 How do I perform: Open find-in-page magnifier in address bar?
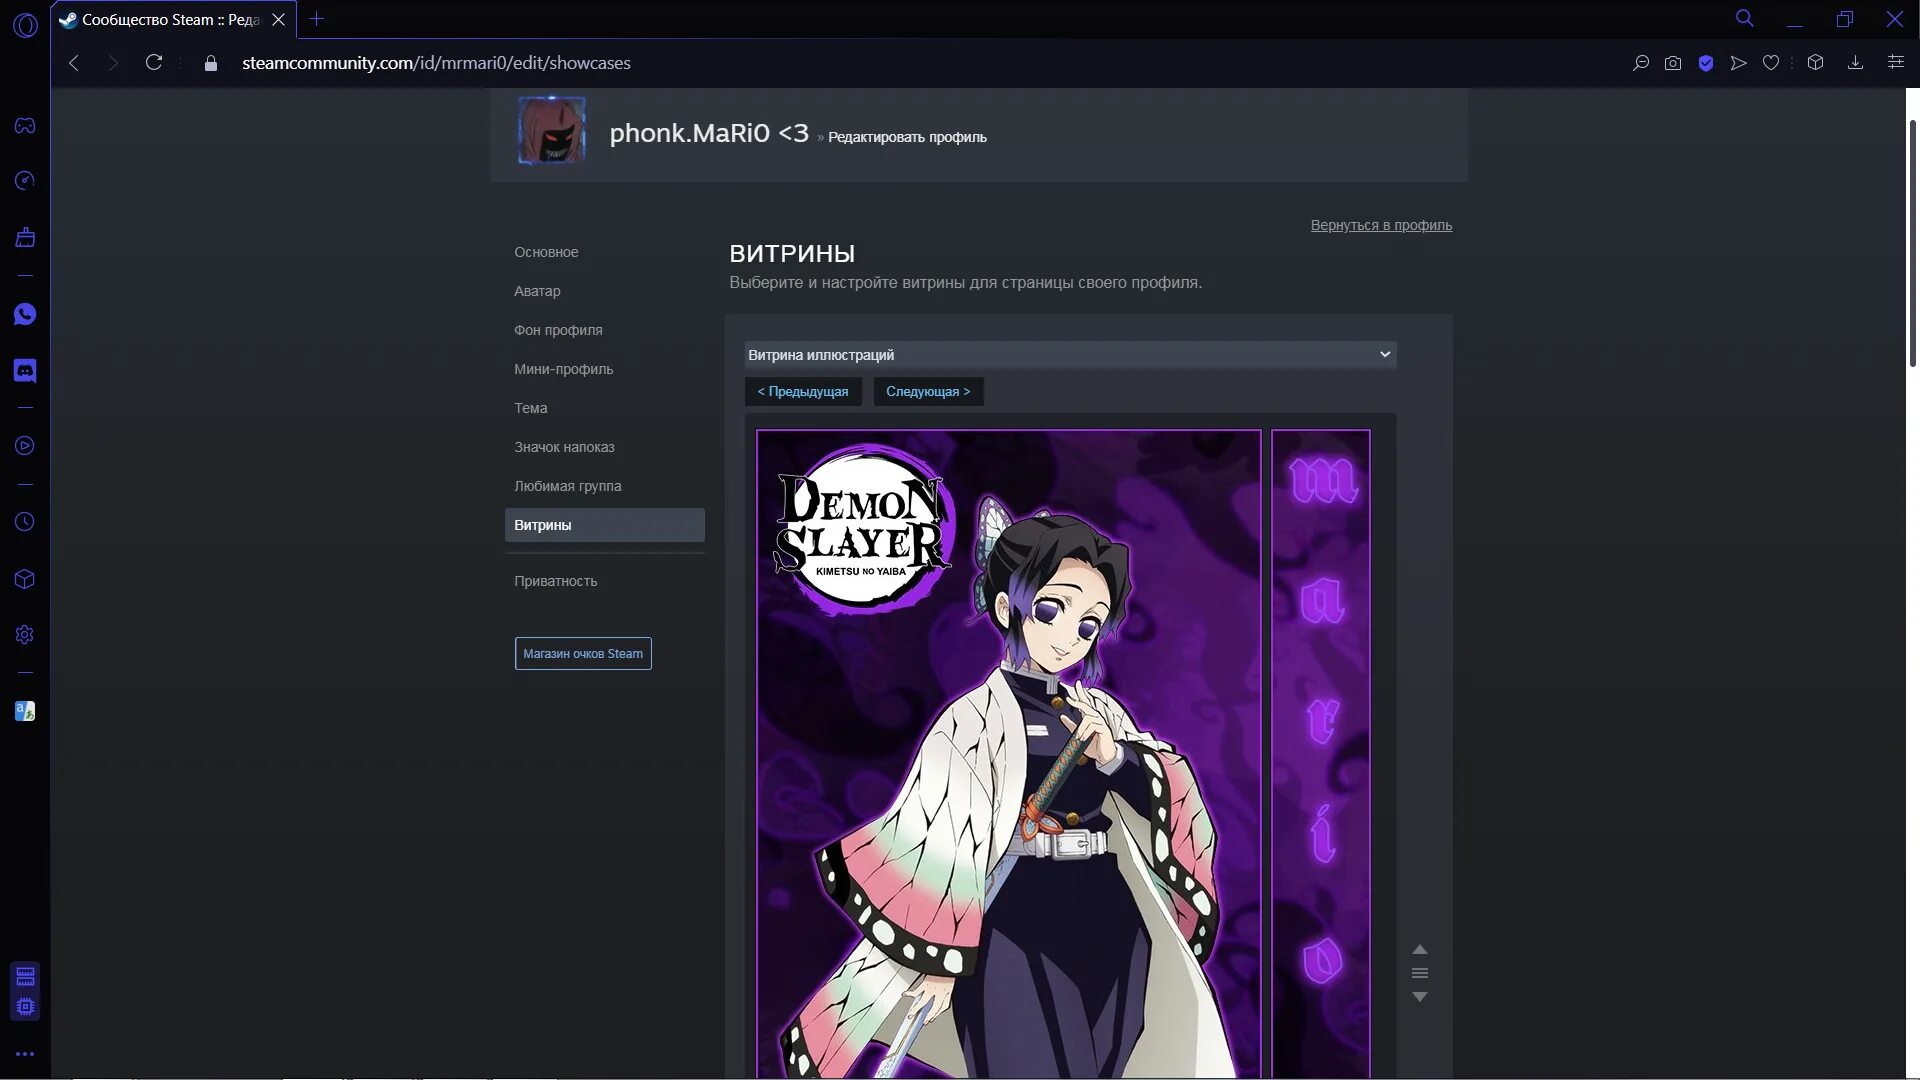coord(1641,63)
